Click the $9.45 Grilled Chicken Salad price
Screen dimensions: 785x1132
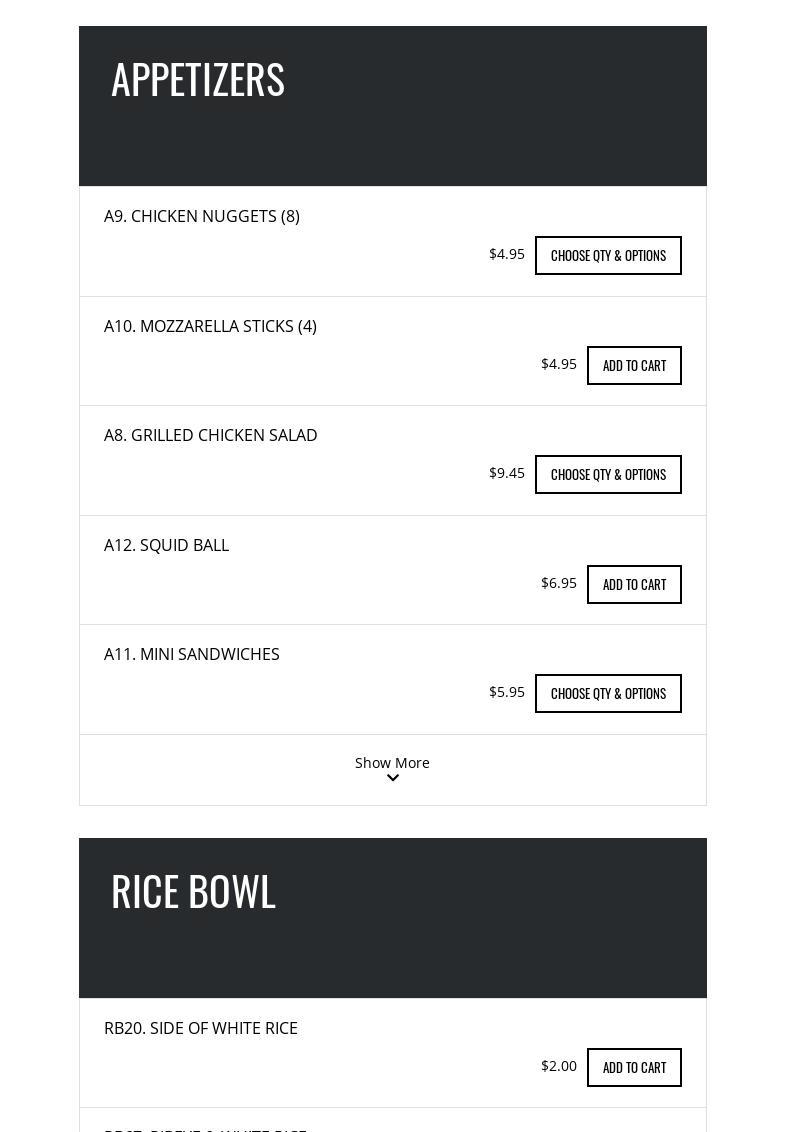[507, 473]
